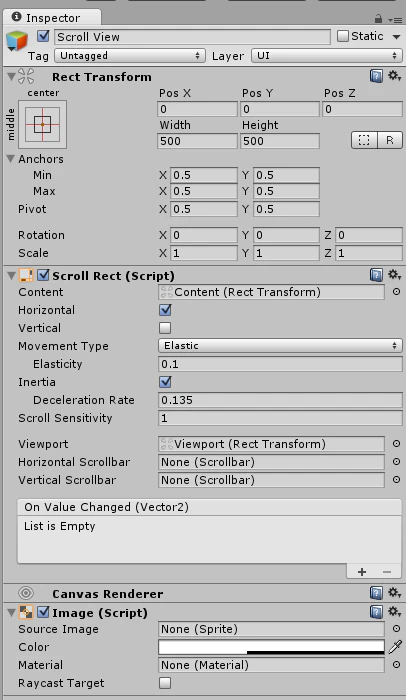The height and width of the screenshot is (700, 406).
Task: Open Movement Type dropdown showing Elastic
Action: coord(280,346)
